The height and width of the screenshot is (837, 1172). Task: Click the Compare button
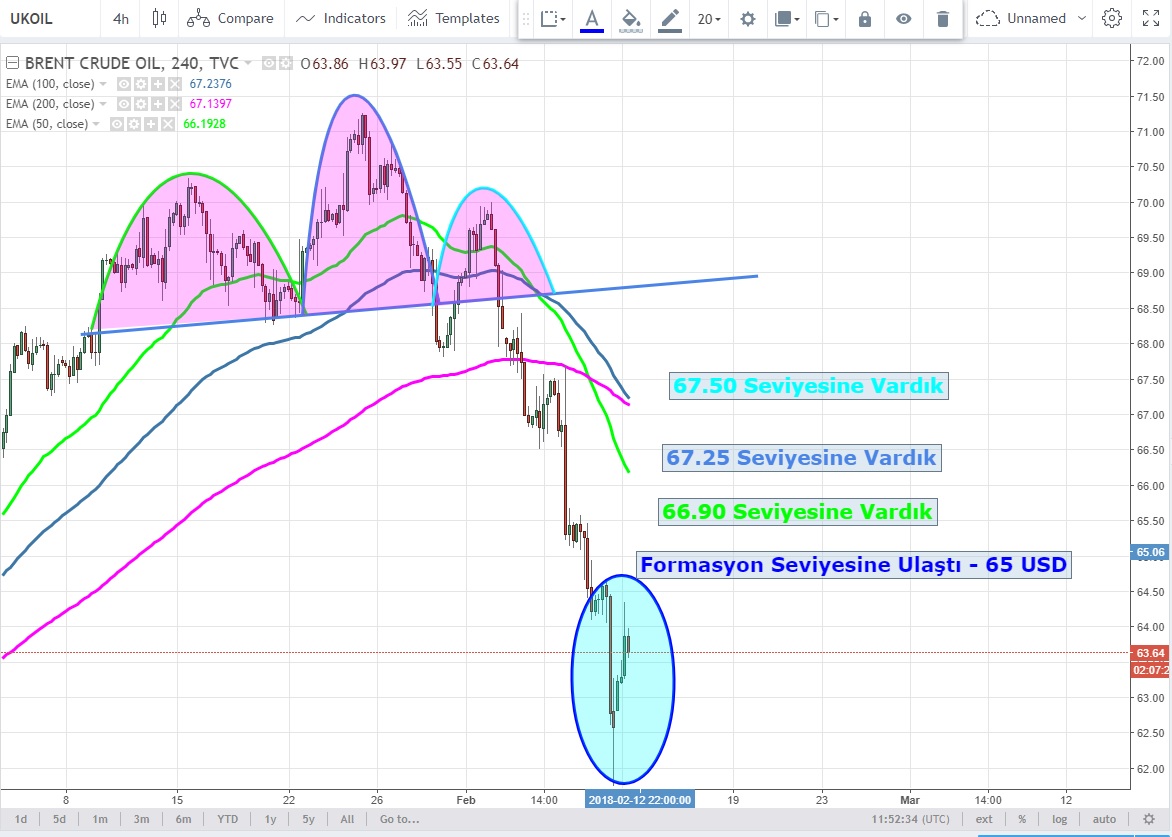point(230,18)
